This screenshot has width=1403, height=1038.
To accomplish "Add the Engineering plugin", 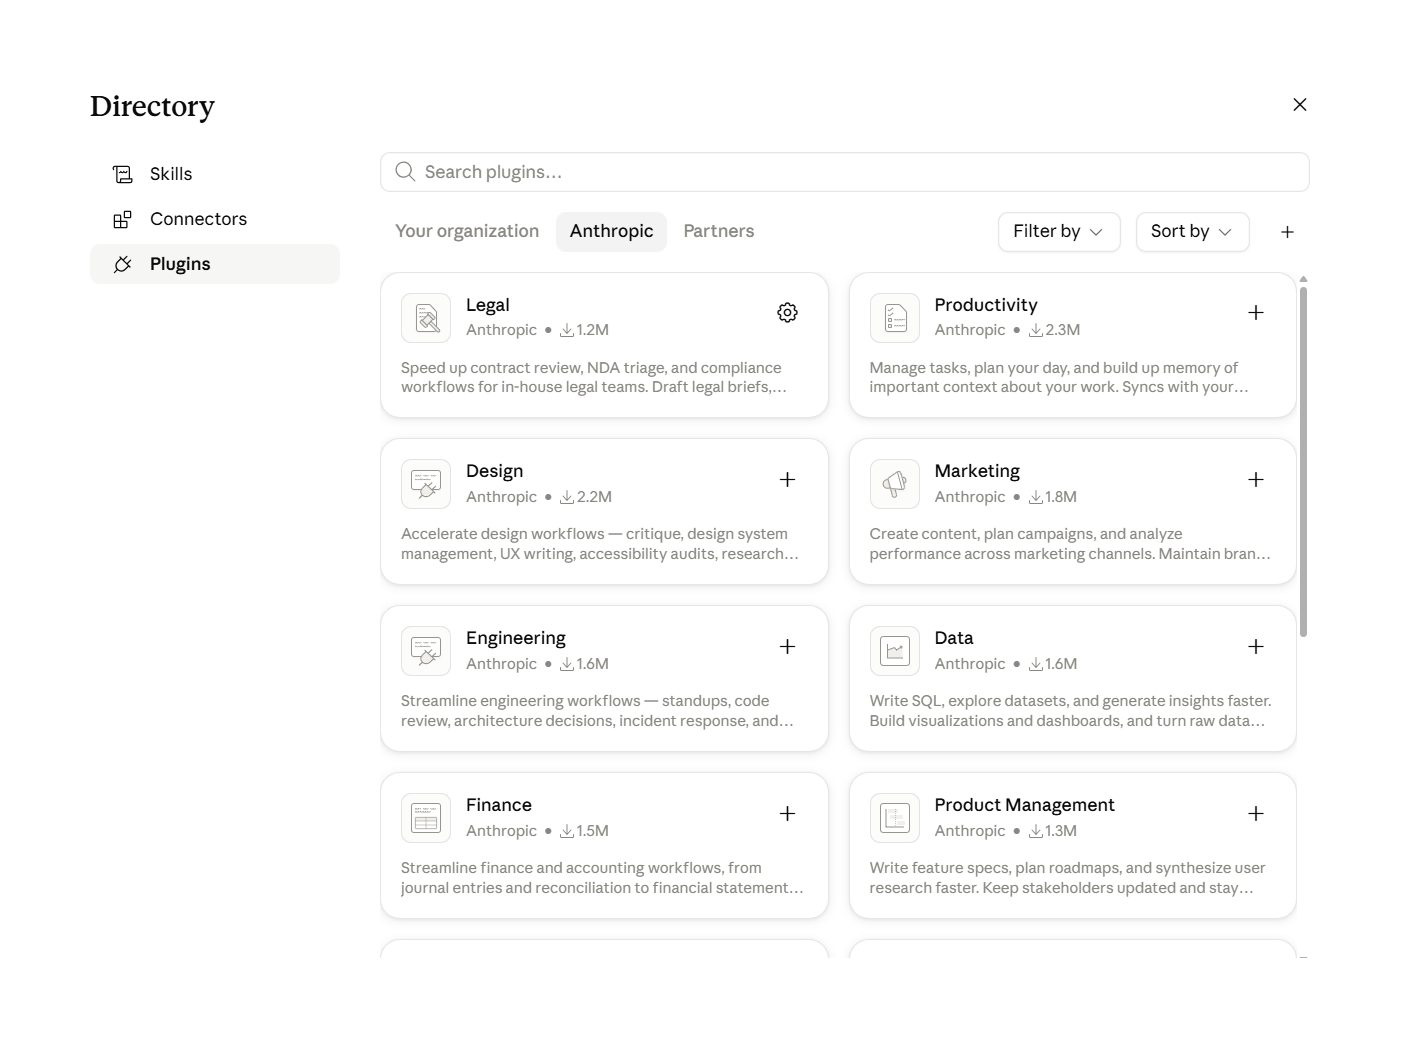I will click(787, 647).
